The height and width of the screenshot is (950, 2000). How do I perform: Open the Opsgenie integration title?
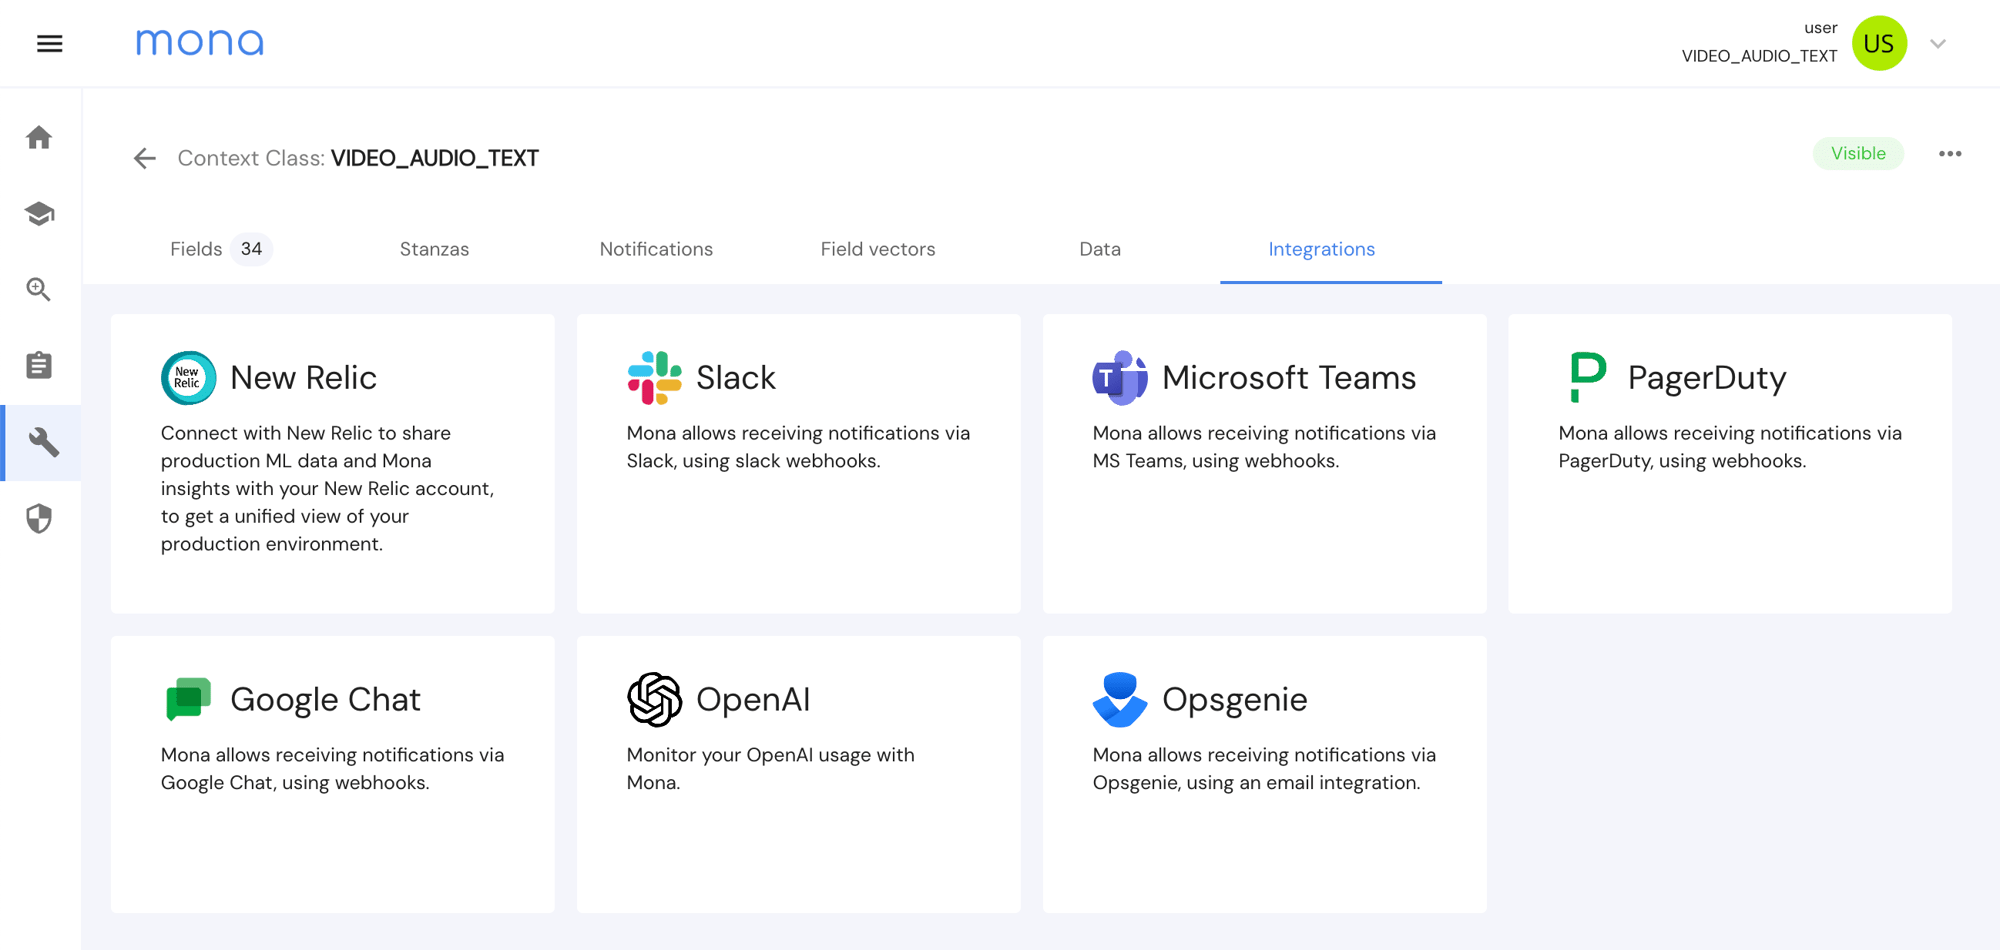1235,699
